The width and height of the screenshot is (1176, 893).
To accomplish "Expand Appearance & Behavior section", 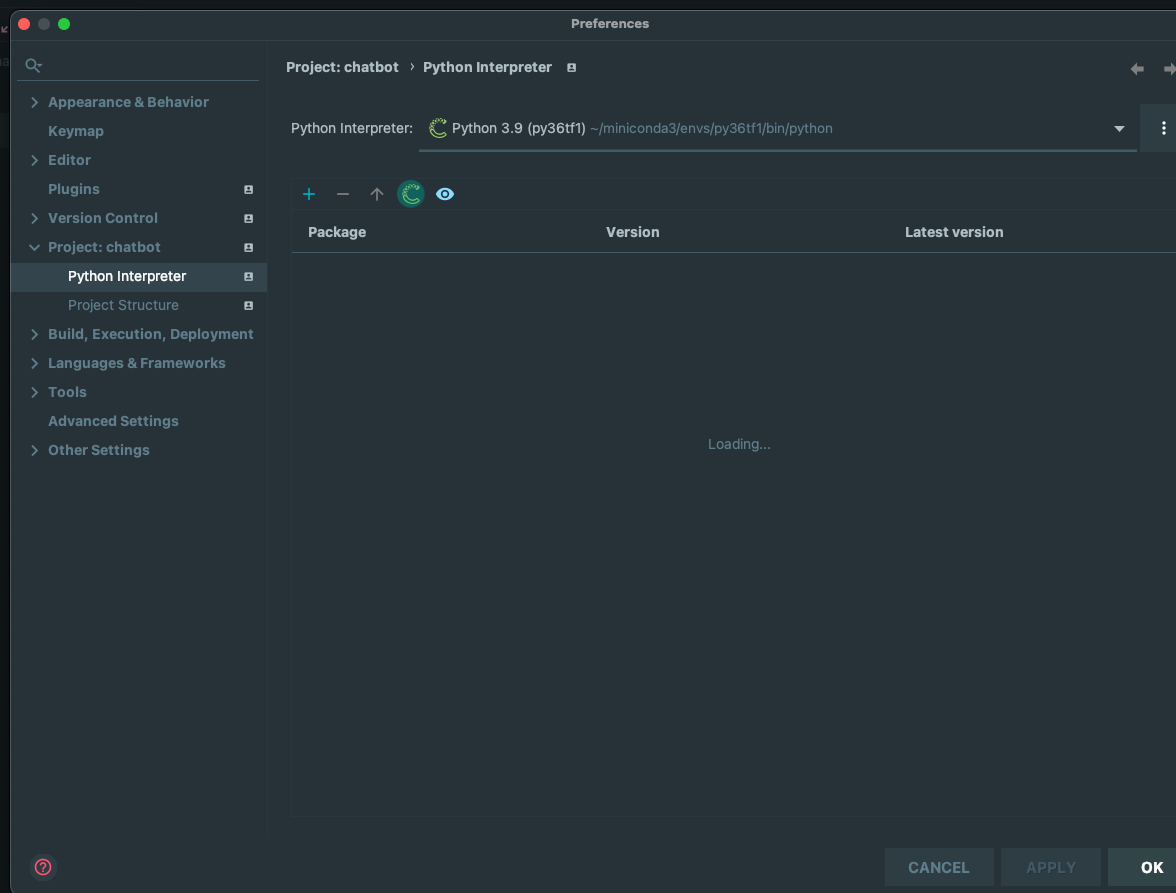I will (34, 102).
